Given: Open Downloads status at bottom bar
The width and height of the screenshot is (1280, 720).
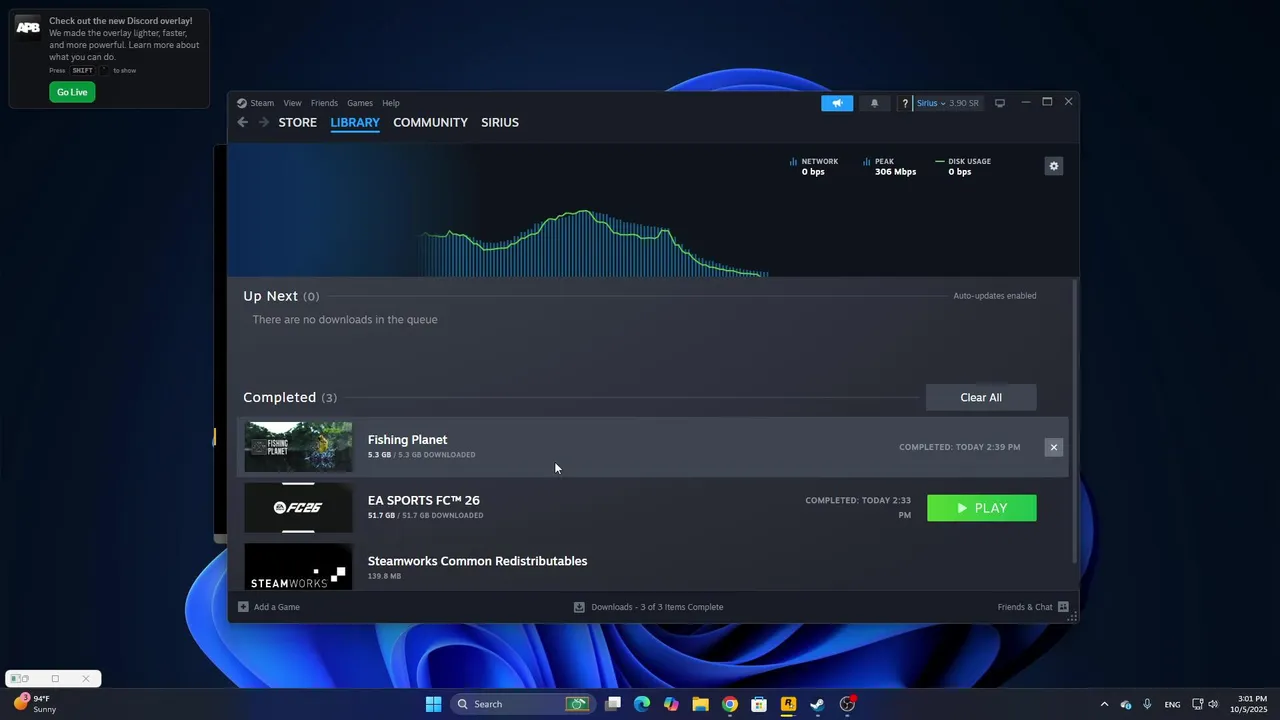Looking at the screenshot, I should (648, 607).
